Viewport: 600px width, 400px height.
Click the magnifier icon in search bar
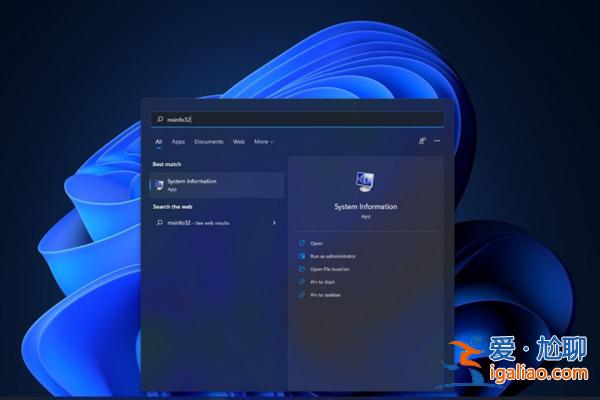click(160, 119)
